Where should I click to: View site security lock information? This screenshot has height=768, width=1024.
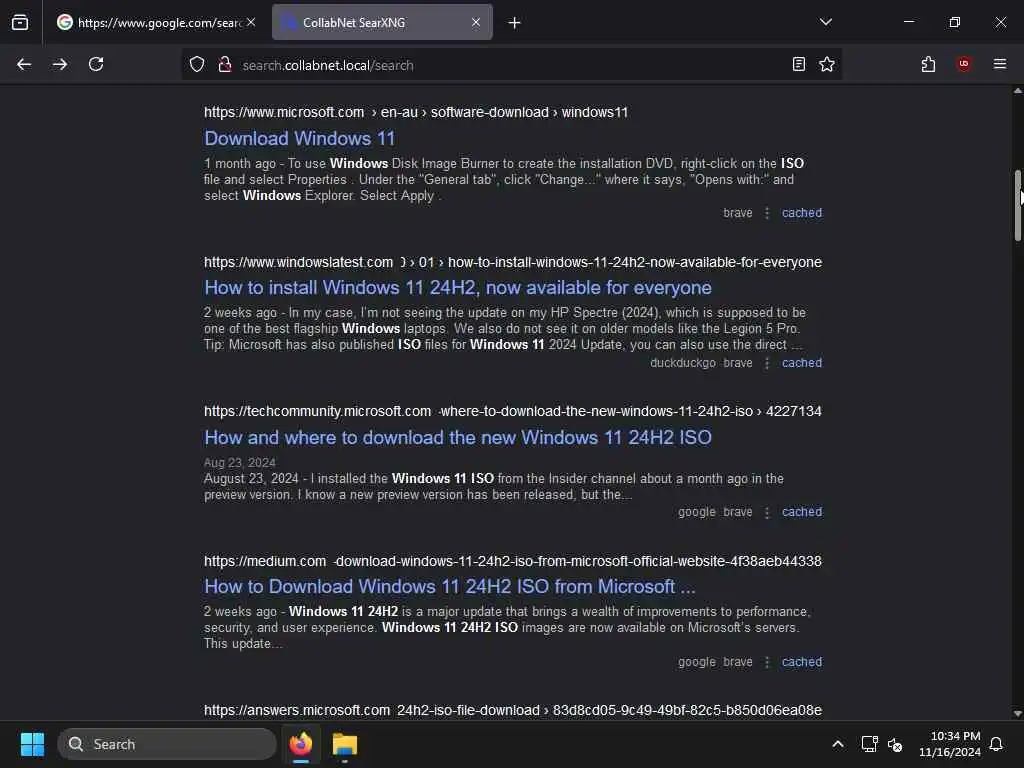(225, 65)
